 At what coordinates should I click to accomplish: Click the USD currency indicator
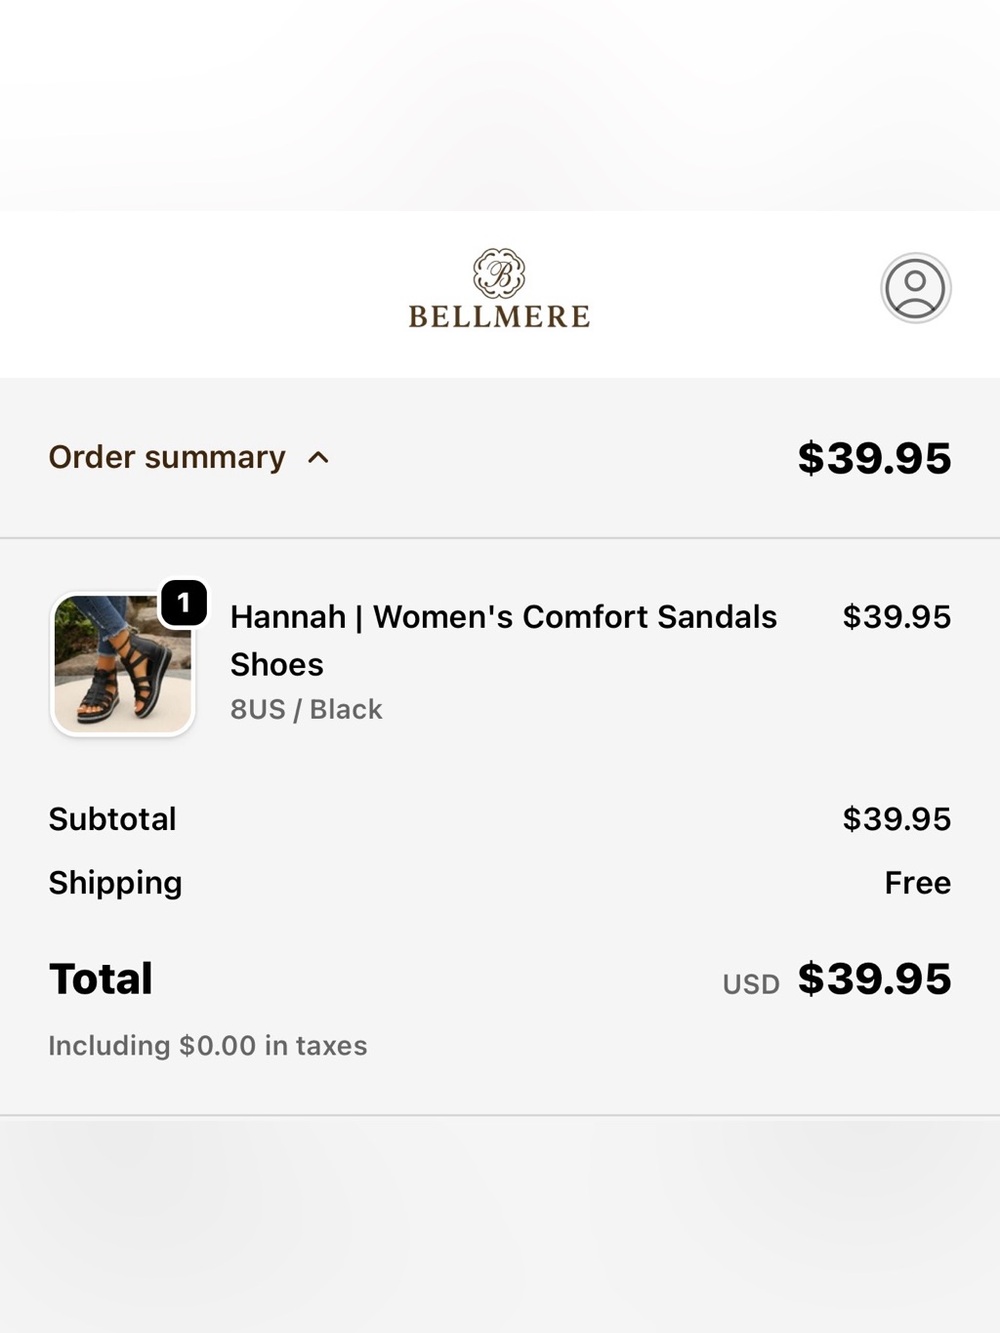751,984
